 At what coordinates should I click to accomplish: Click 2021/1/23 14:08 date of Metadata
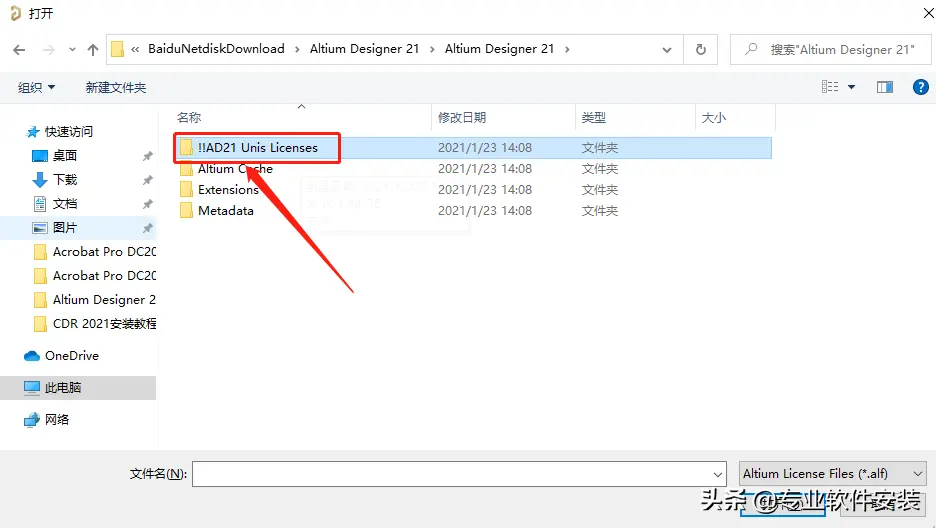click(x=485, y=211)
